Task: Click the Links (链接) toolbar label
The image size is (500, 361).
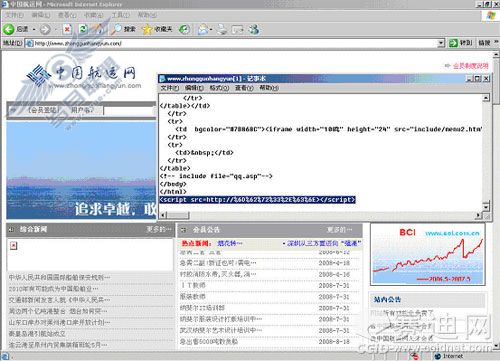Action: click(484, 43)
